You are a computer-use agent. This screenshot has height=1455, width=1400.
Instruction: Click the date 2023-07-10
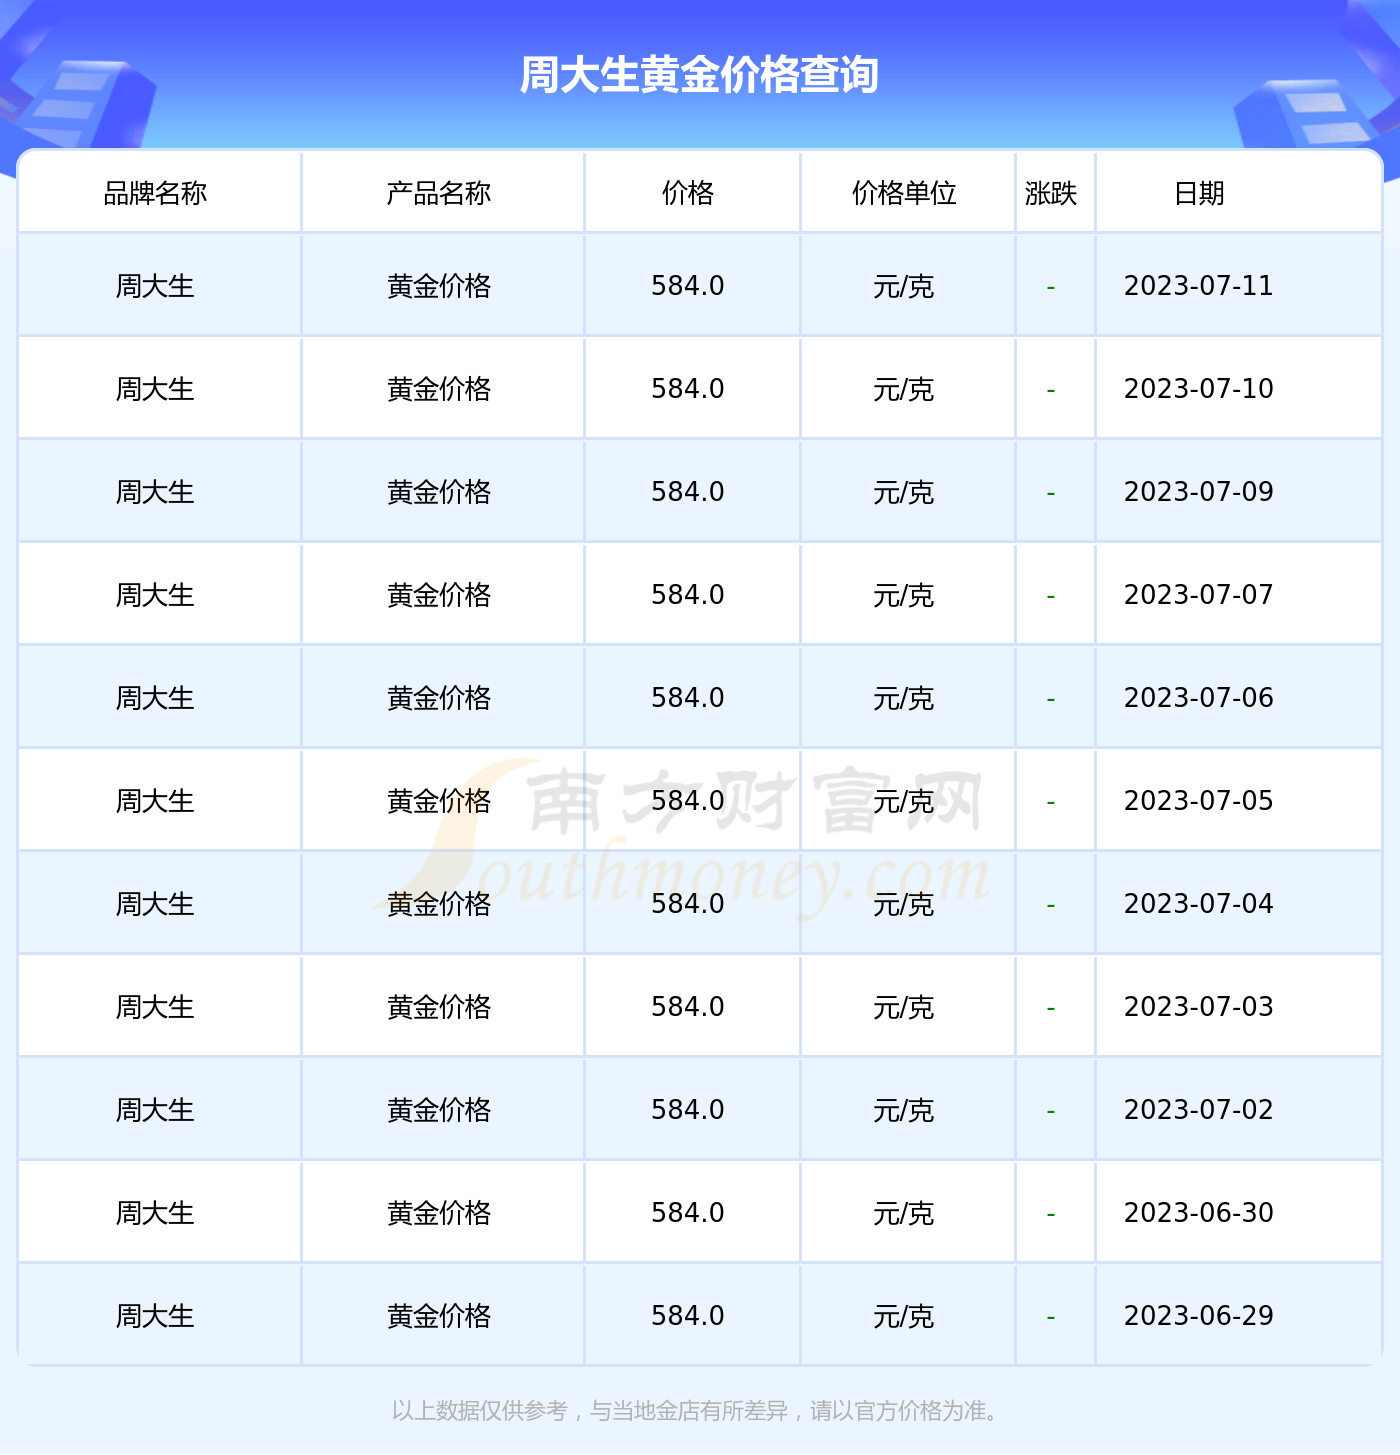(1199, 389)
